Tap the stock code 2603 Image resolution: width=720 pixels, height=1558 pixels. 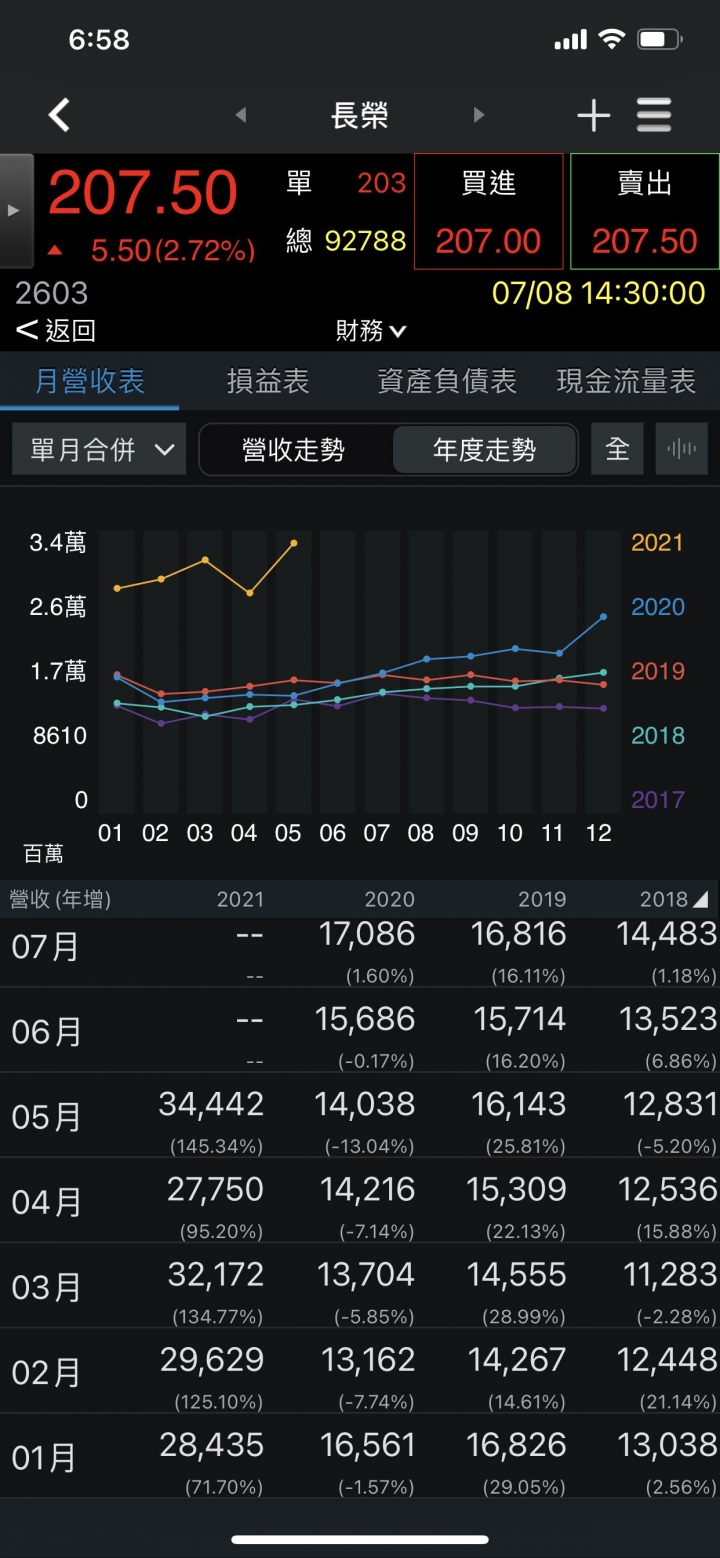point(52,293)
